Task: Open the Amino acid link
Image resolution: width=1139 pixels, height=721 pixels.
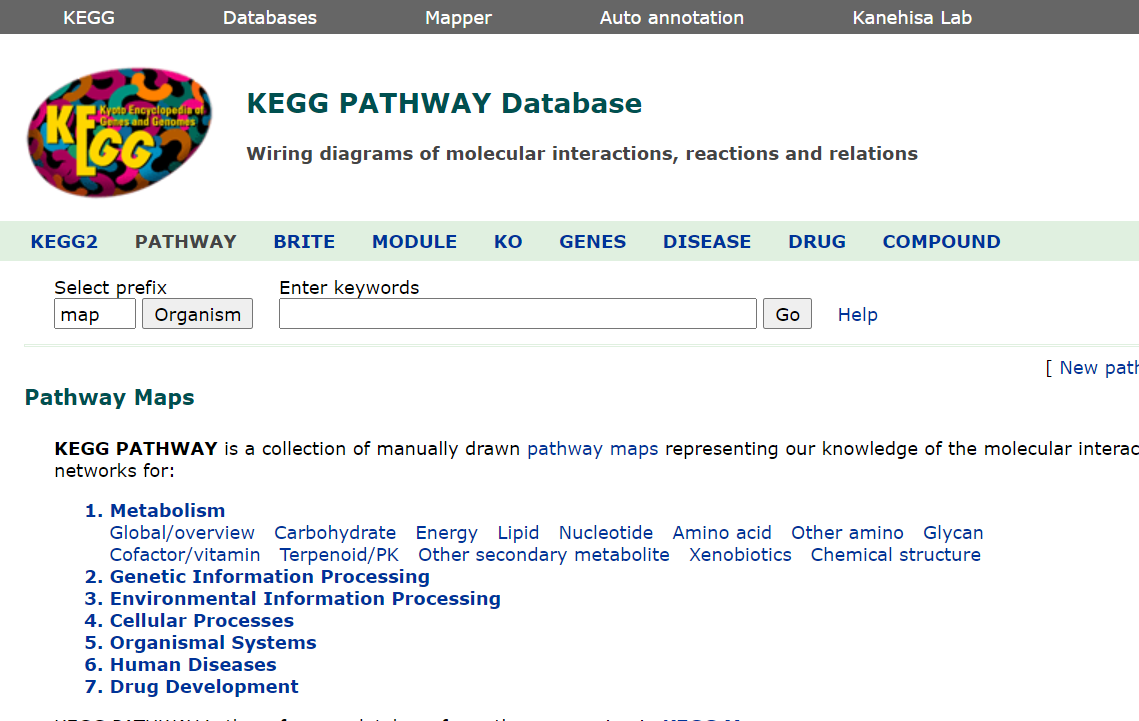Action: click(721, 533)
